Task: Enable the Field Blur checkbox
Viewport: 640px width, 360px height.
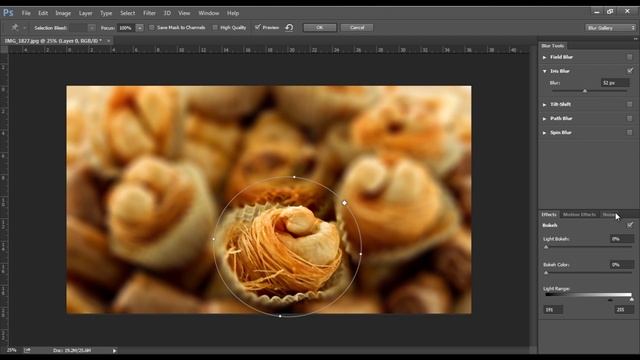Action: [629, 57]
